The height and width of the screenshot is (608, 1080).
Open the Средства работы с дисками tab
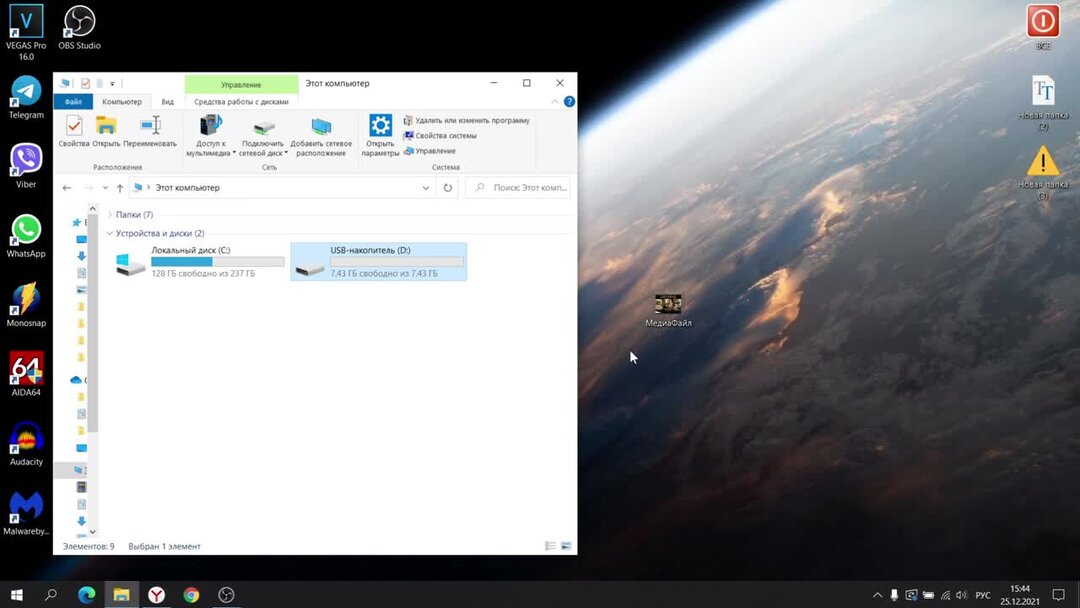coord(241,102)
